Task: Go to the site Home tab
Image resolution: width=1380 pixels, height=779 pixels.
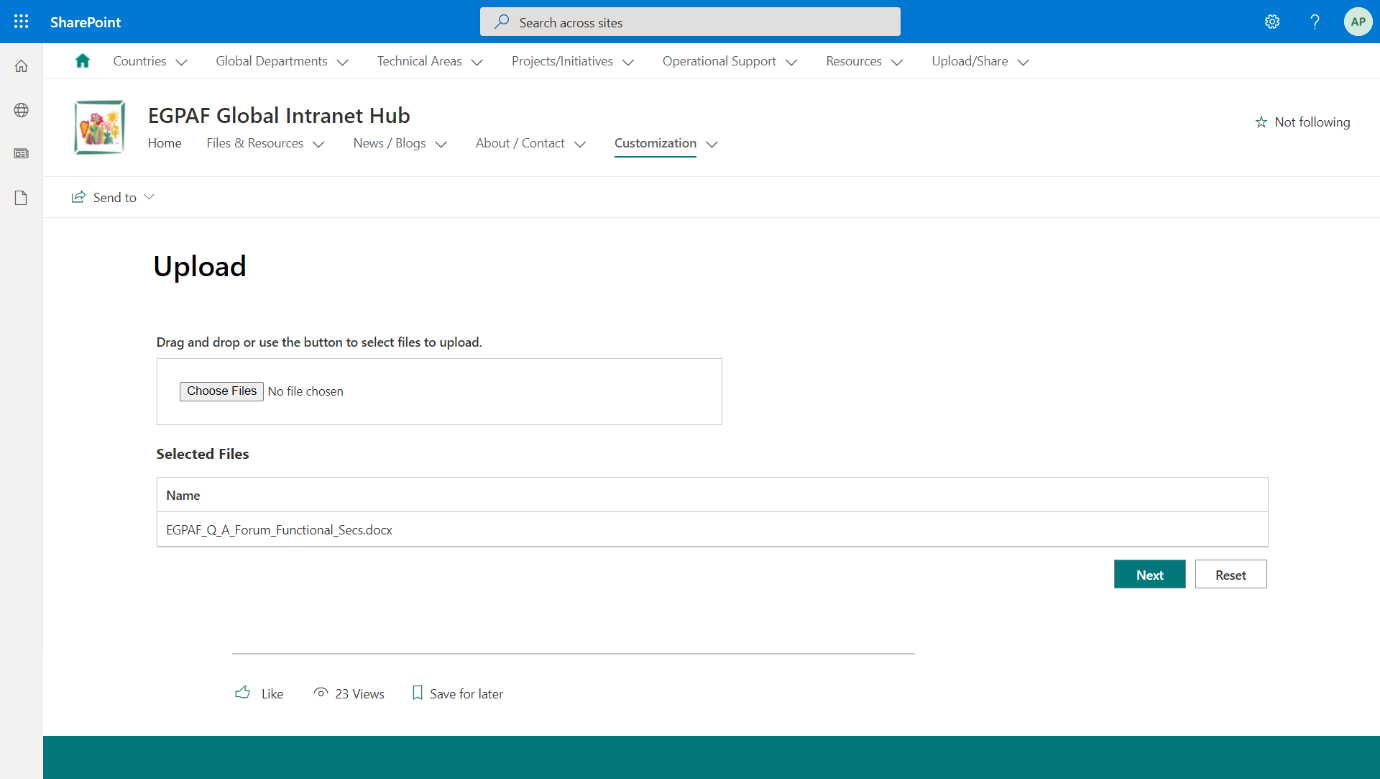Action: tap(165, 143)
